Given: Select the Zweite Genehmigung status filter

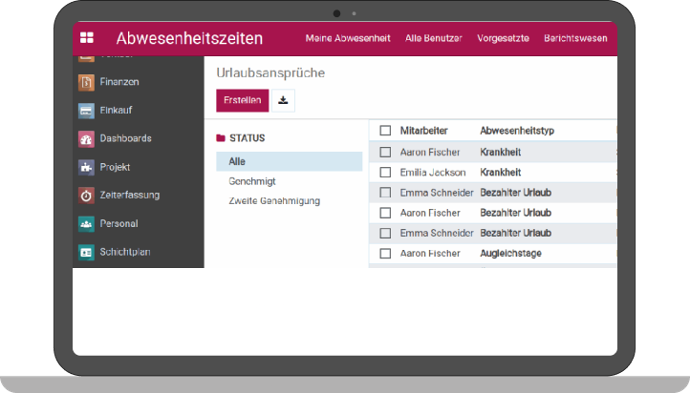Looking at the screenshot, I should [x=274, y=201].
